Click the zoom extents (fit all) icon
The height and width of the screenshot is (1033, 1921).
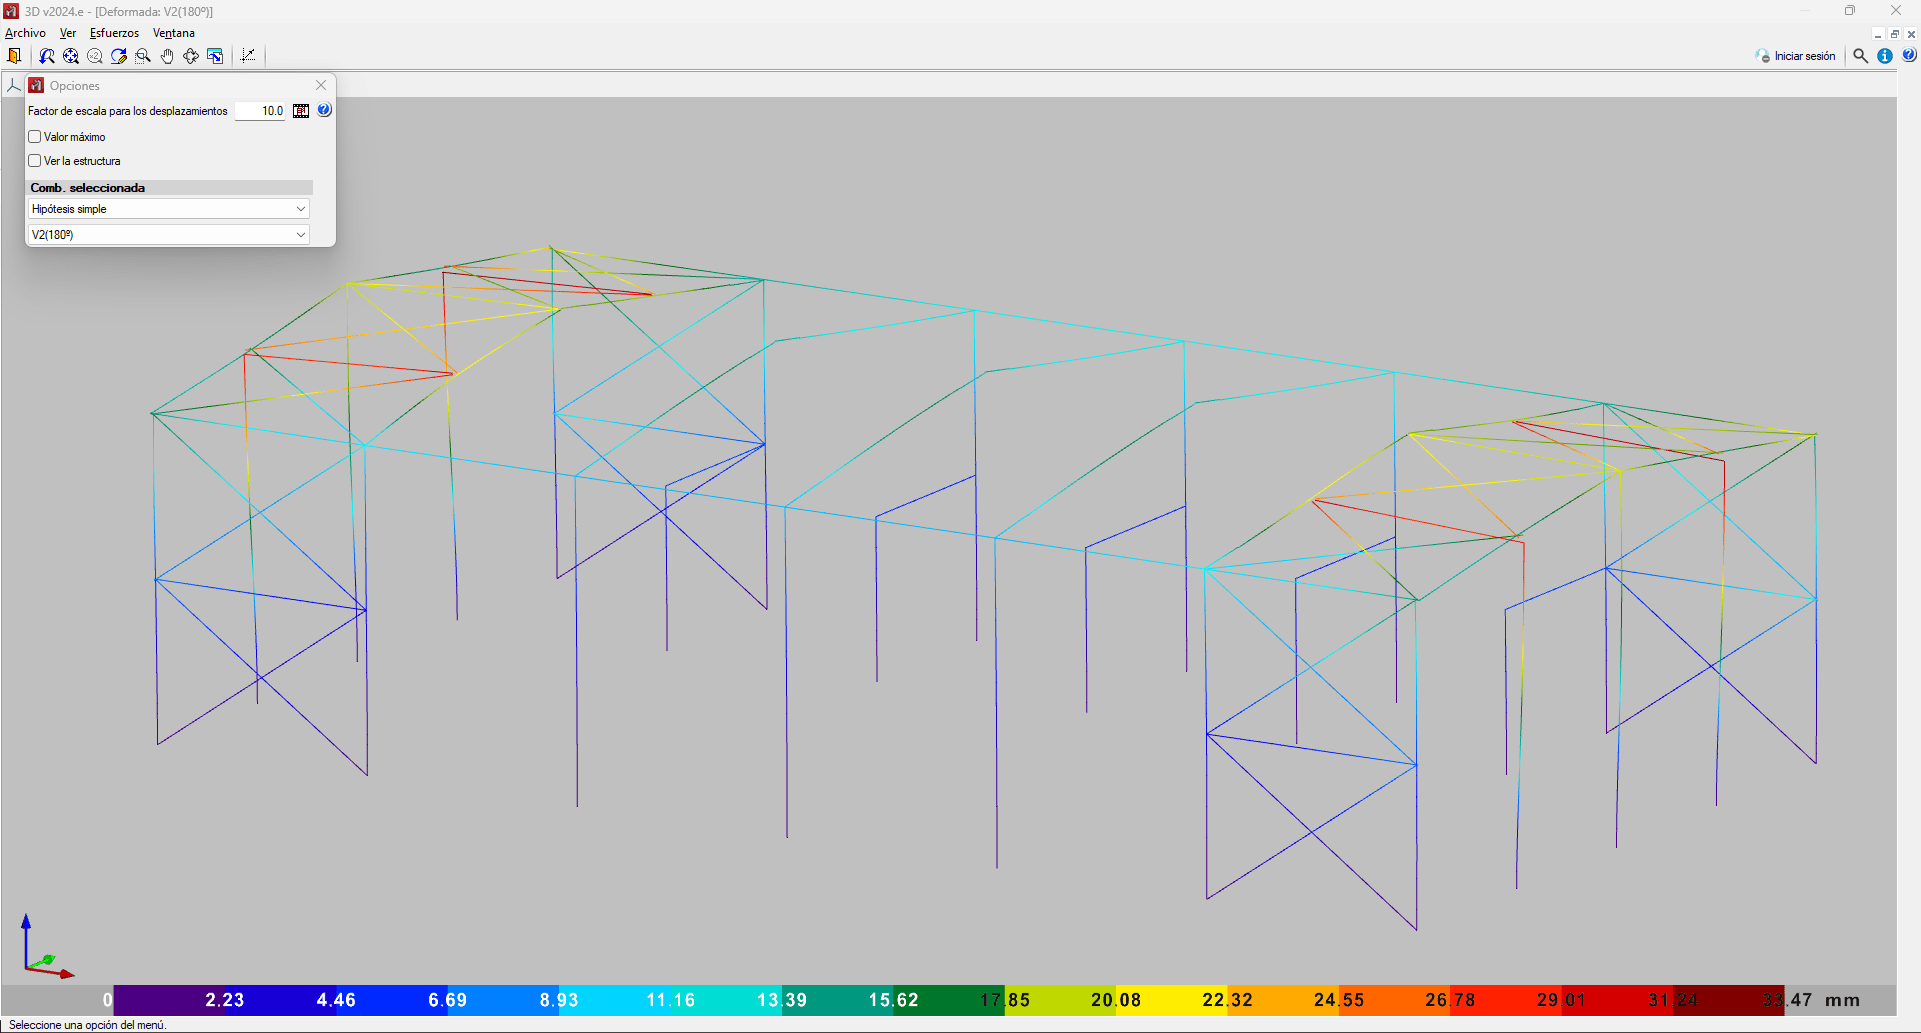70,56
